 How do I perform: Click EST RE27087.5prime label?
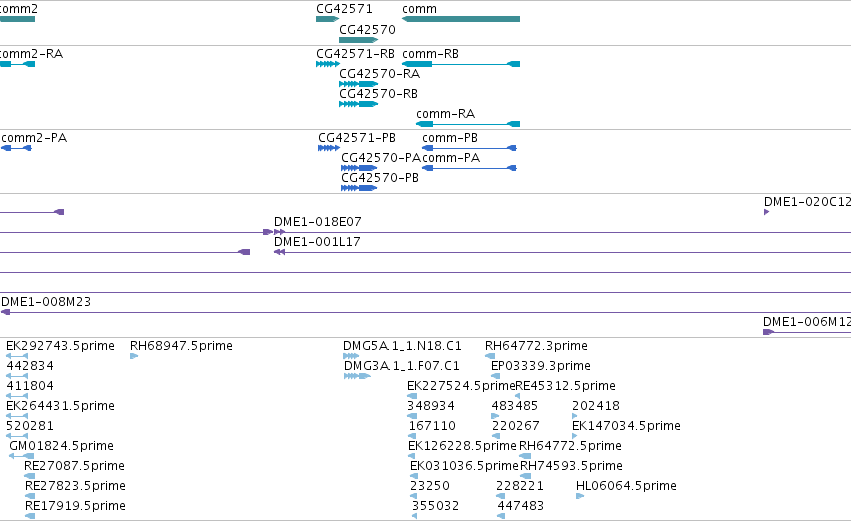click(74, 466)
